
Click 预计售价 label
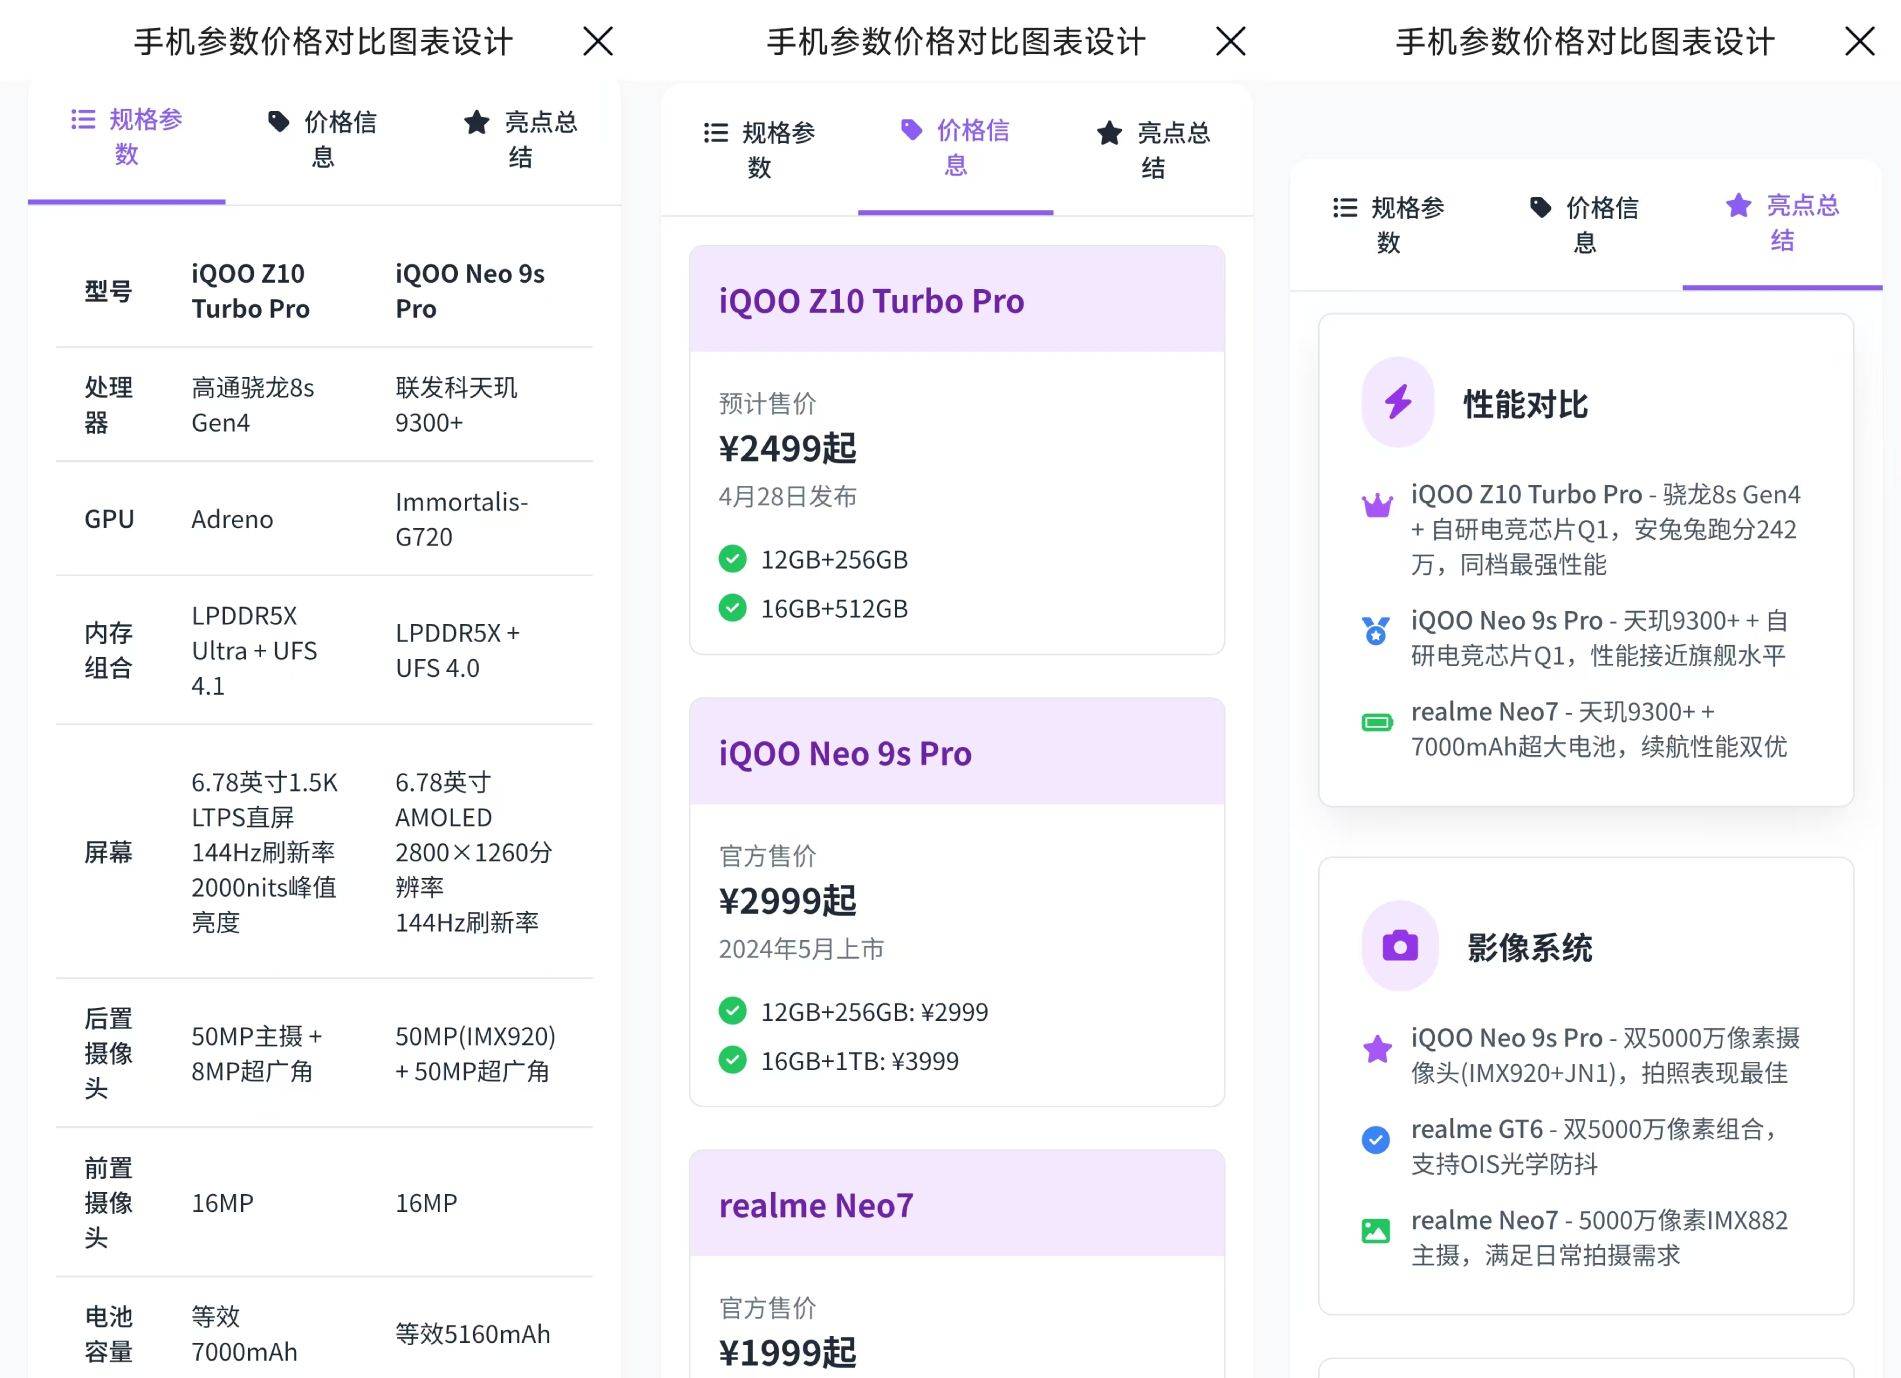[767, 403]
